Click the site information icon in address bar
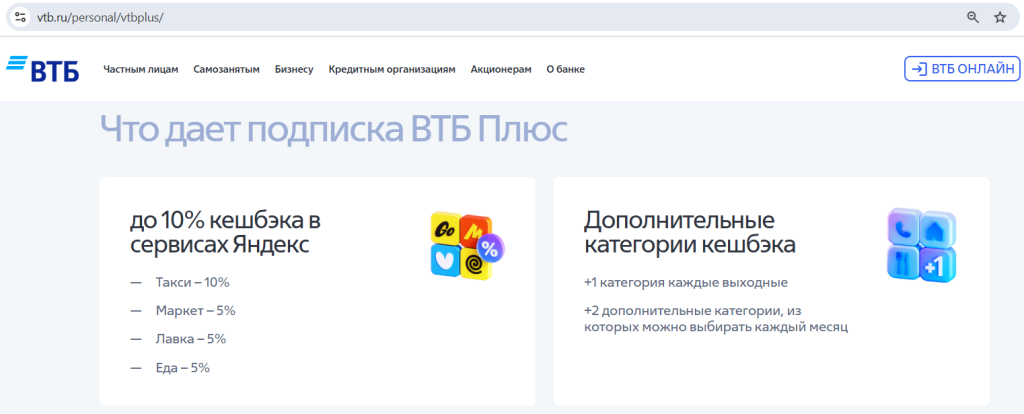The width and height of the screenshot is (1024, 414). pyautogui.click(x=20, y=18)
